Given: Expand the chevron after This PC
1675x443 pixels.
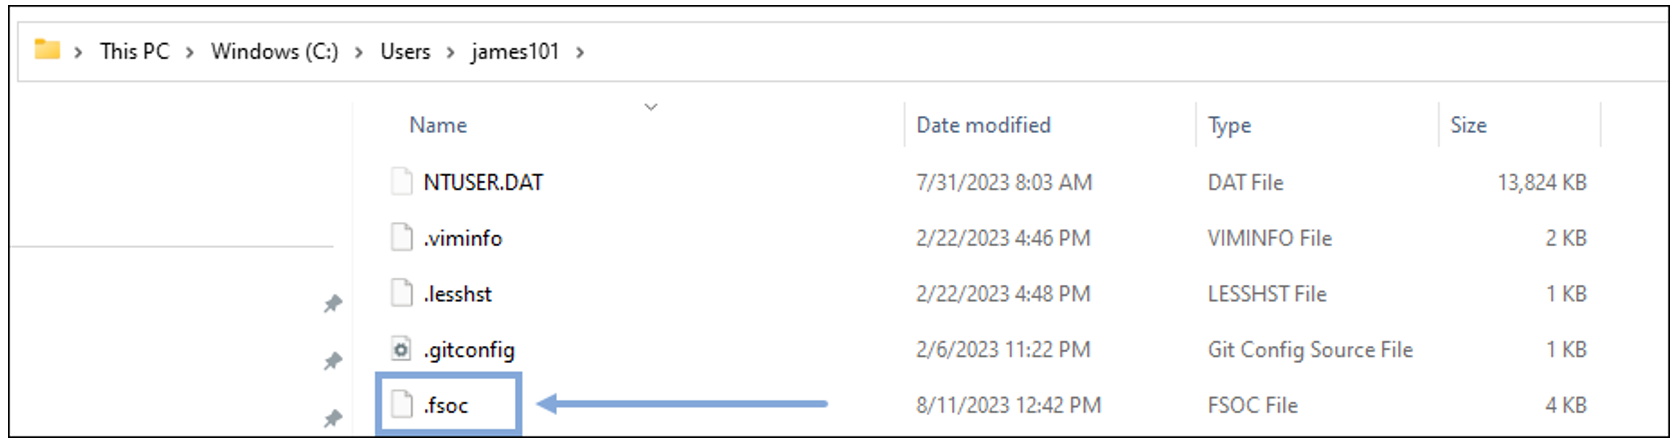Looking at the screenshot, I should (190, 52).
